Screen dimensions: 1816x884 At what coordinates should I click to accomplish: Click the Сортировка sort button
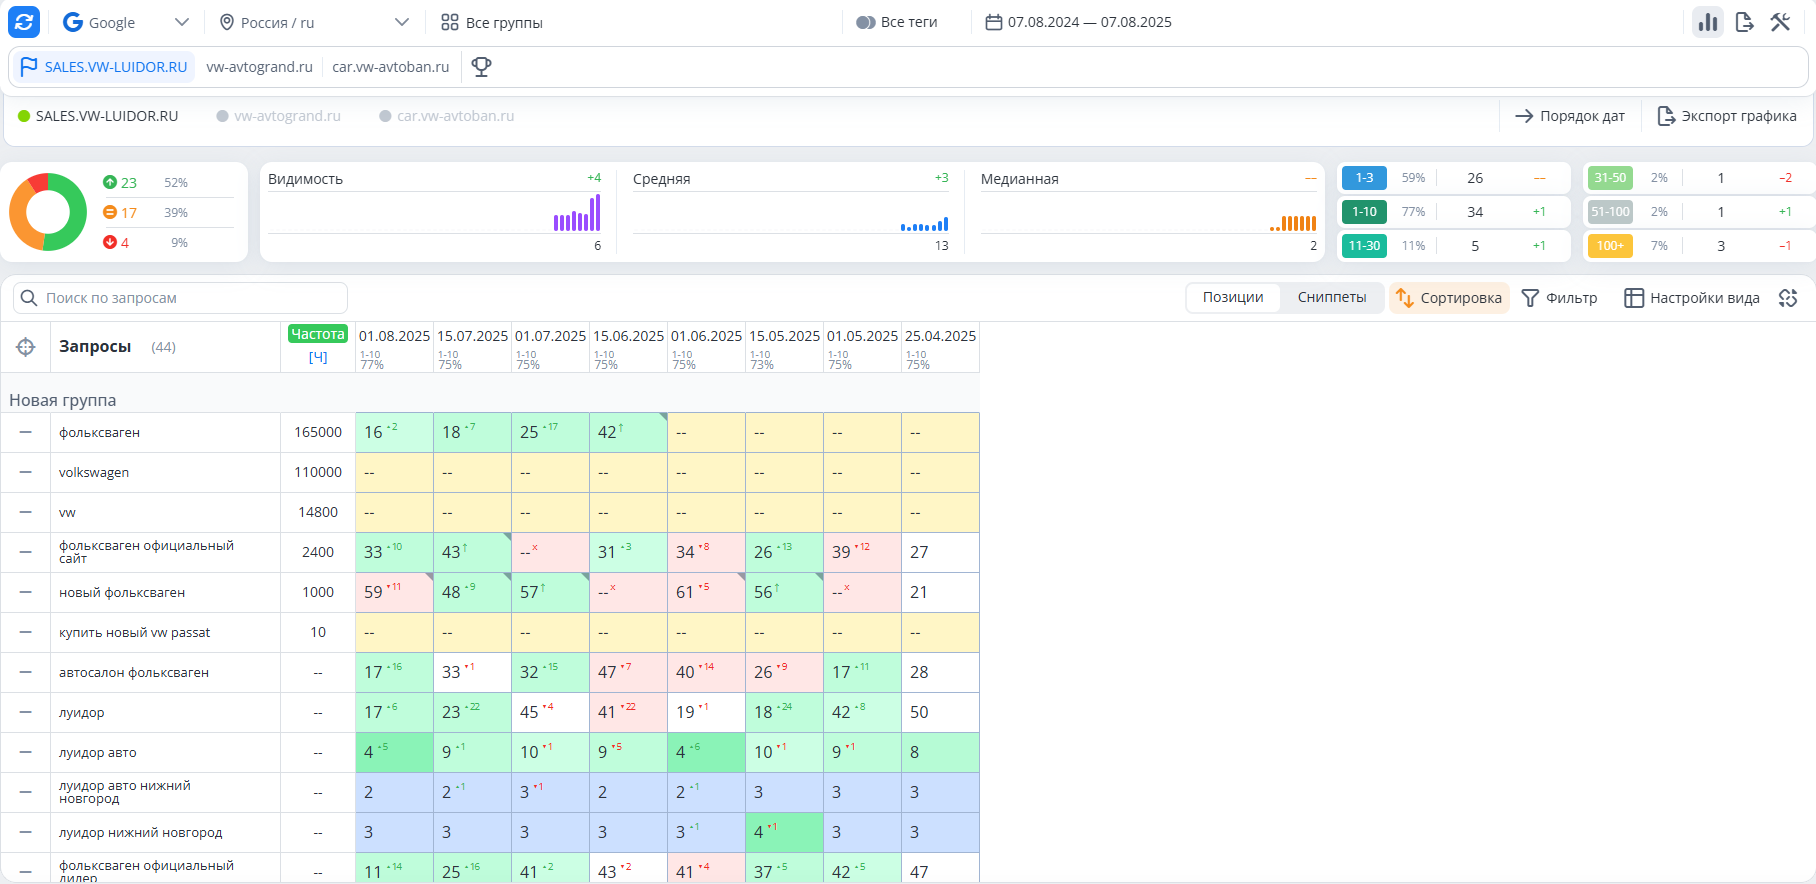(1449, 298)
